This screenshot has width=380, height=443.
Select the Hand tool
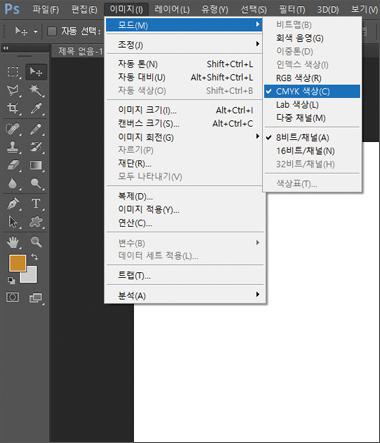13,242
